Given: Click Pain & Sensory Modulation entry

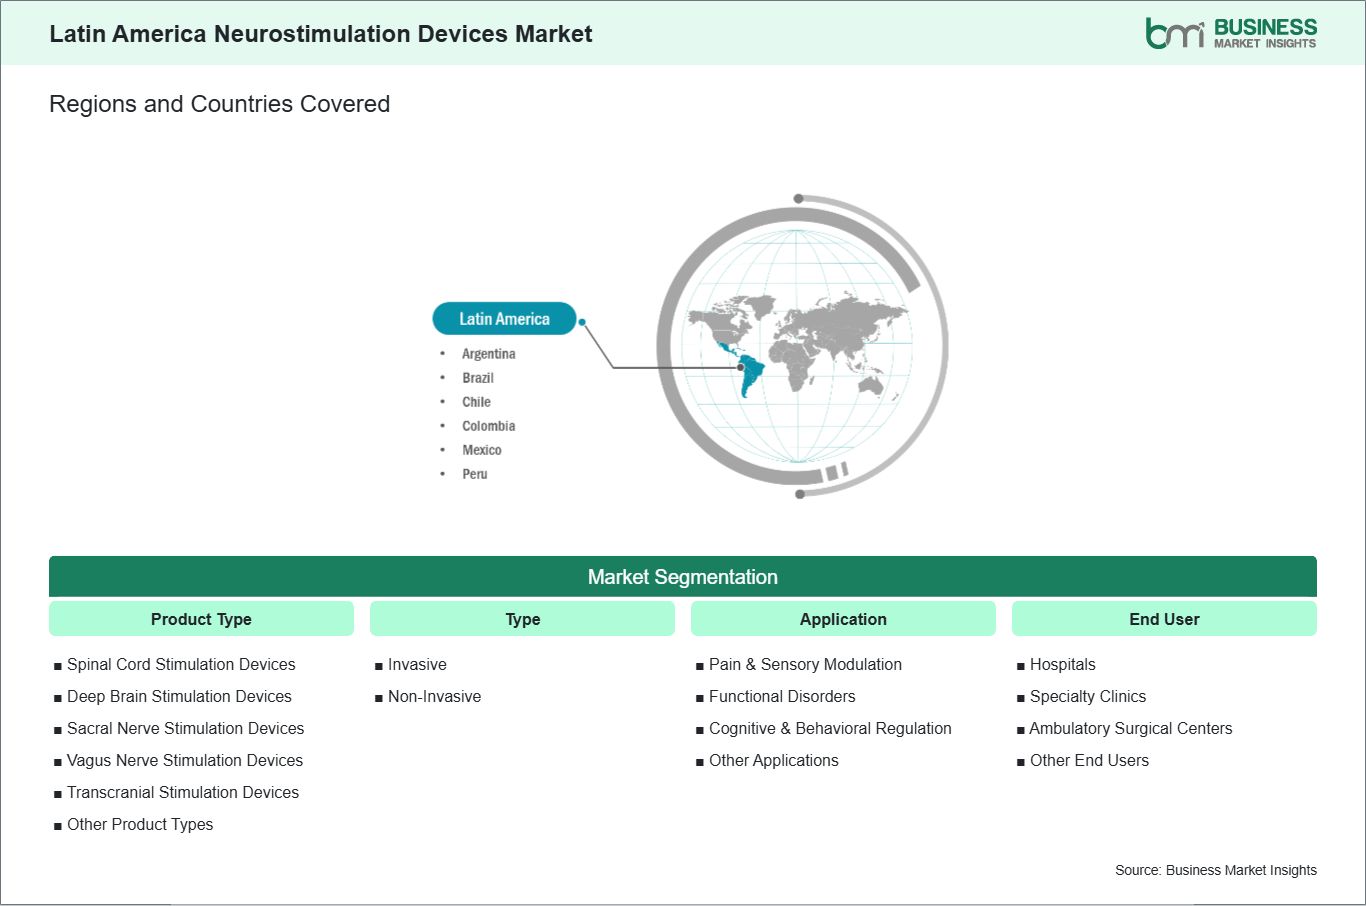Looking at the screenshot, I should [805, 664].
